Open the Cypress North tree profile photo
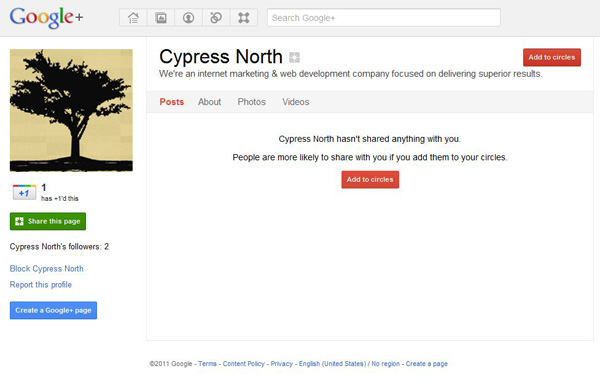The image size is (600, 382). tap(71, 110)
